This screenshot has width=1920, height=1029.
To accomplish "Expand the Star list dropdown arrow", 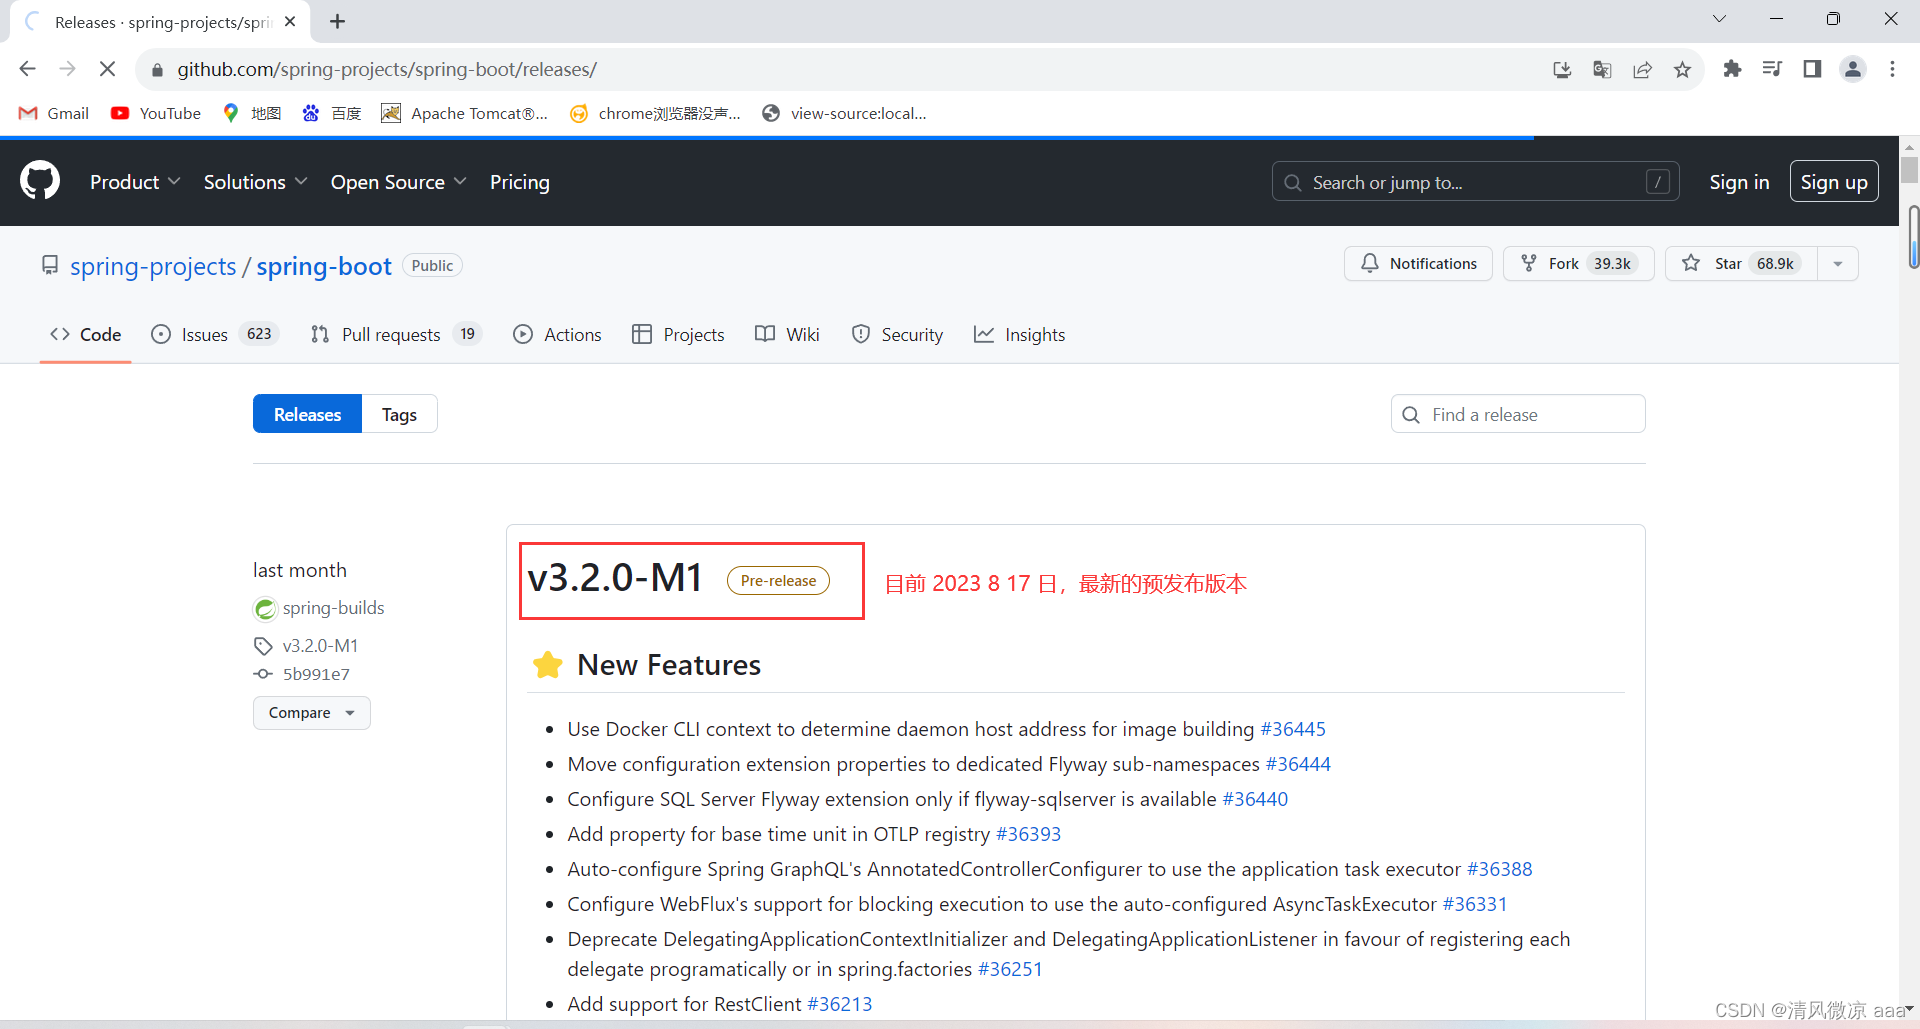I will (1837, 264).
